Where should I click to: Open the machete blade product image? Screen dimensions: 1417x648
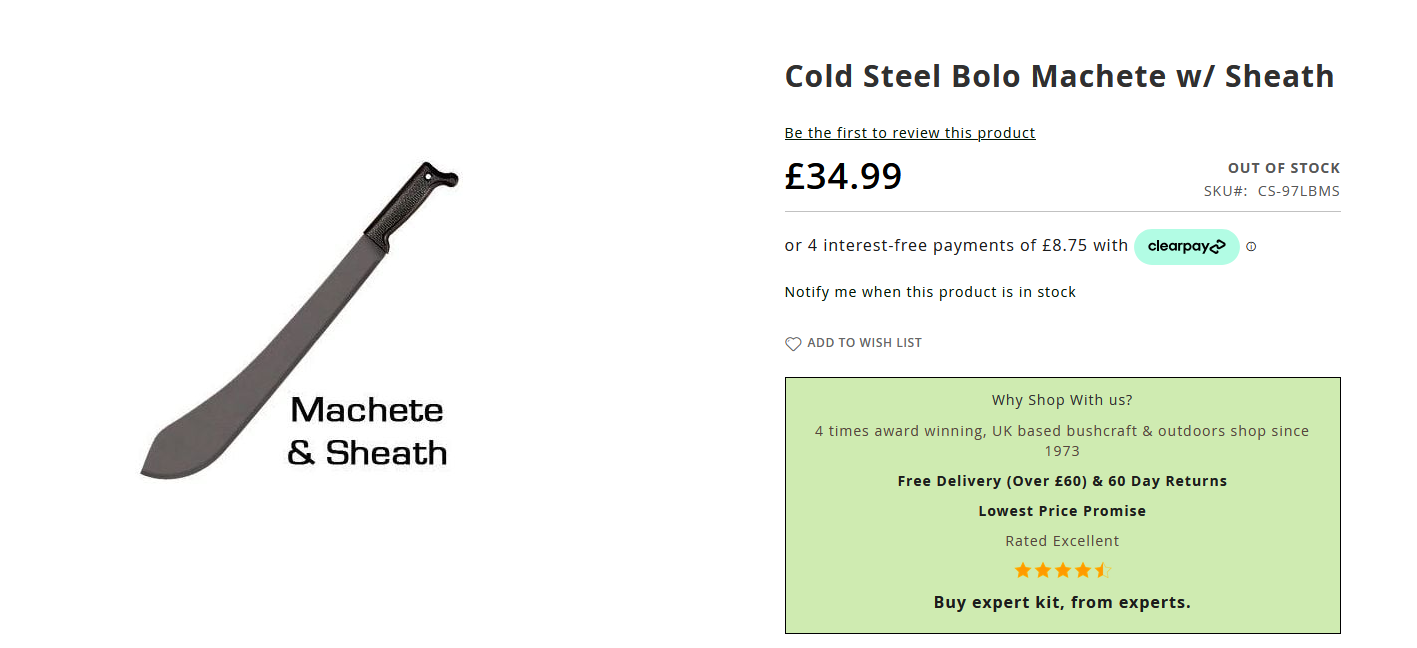pyautogui.click(x=299, y=320)
